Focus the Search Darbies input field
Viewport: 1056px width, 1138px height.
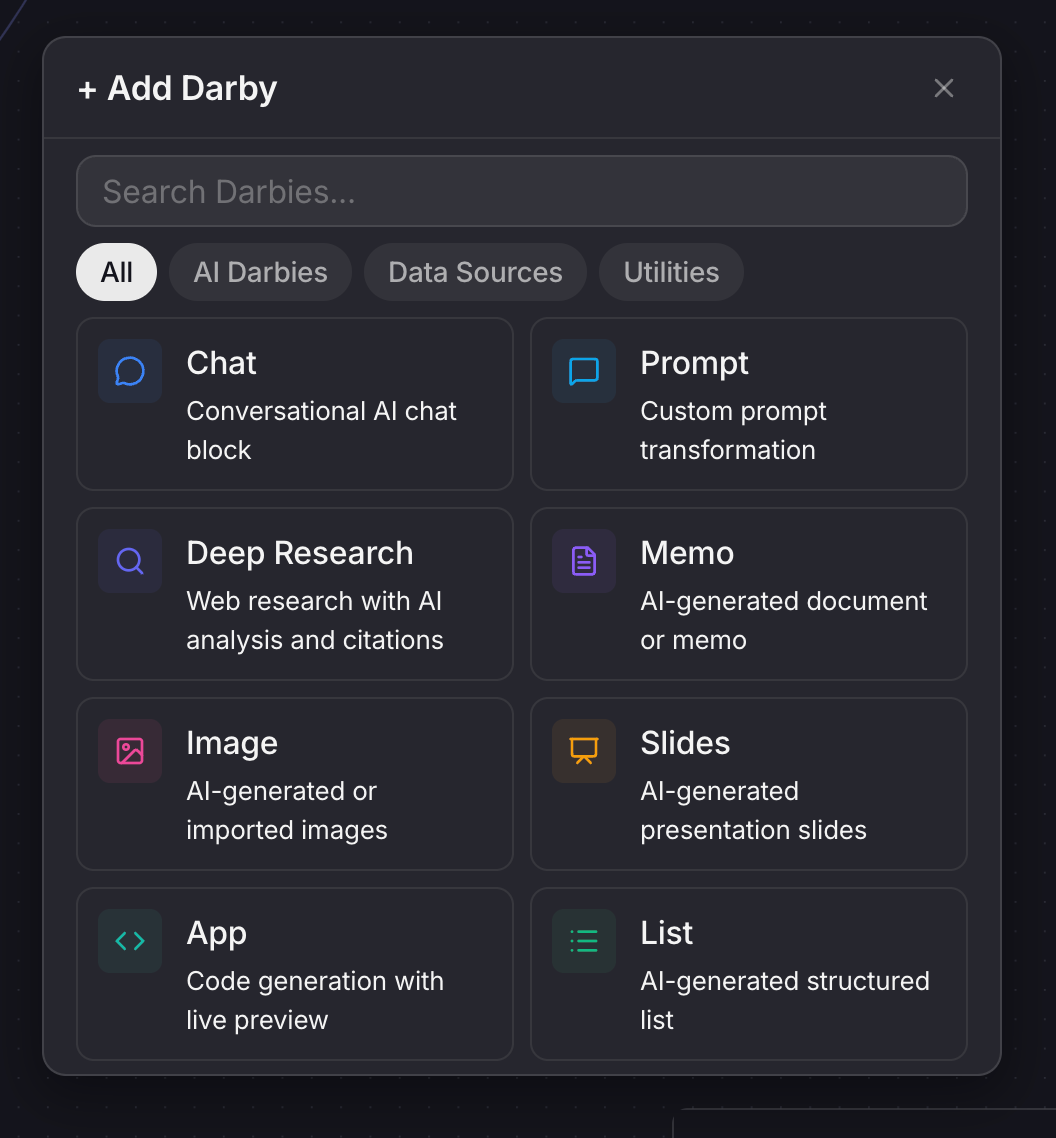coord(522,191)
